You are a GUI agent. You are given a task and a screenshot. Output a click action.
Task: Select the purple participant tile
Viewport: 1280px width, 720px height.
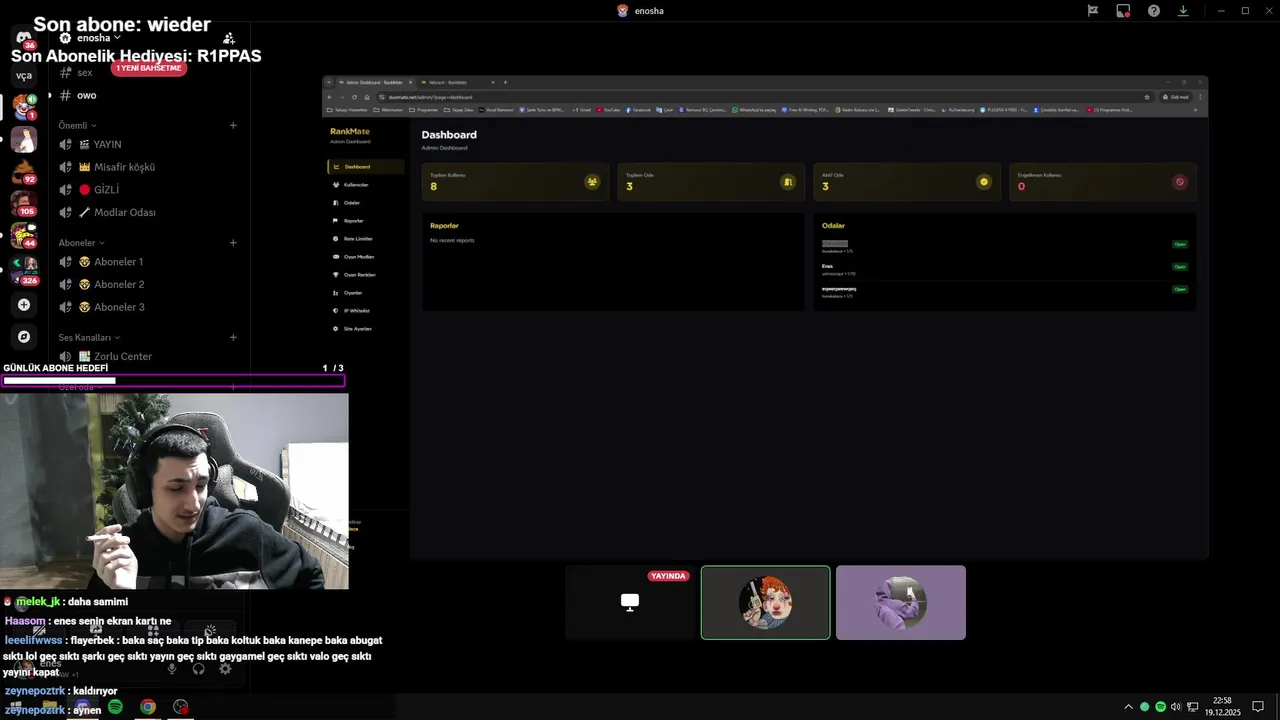point(901,602)
